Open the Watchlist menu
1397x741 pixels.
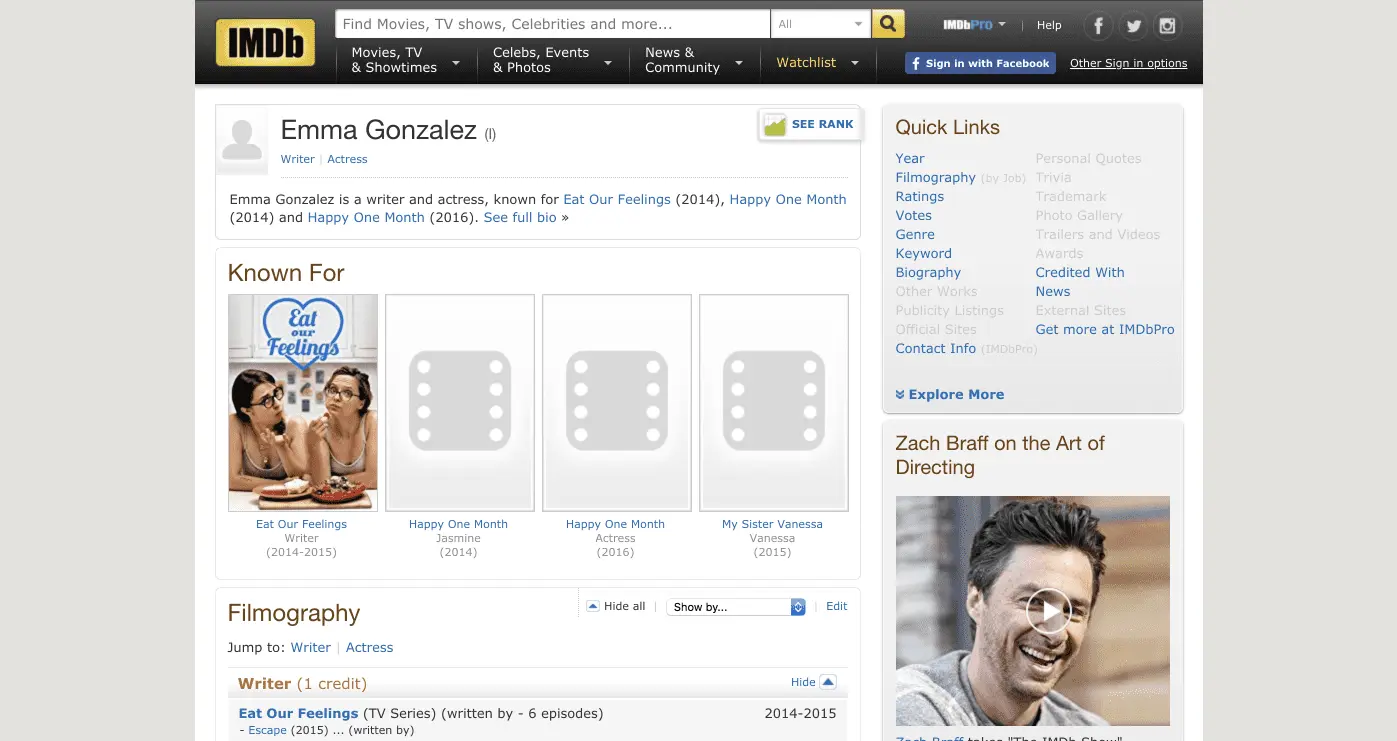coord(817,62)
